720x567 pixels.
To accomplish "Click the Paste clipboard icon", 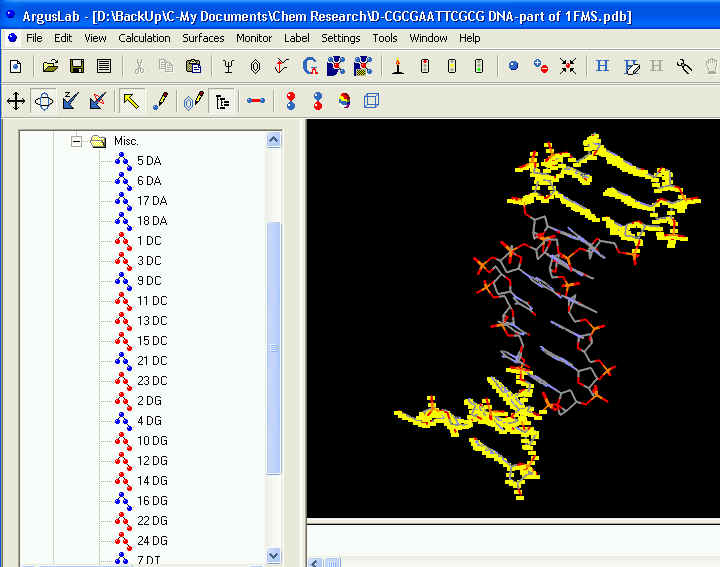I will coord(194,67).
